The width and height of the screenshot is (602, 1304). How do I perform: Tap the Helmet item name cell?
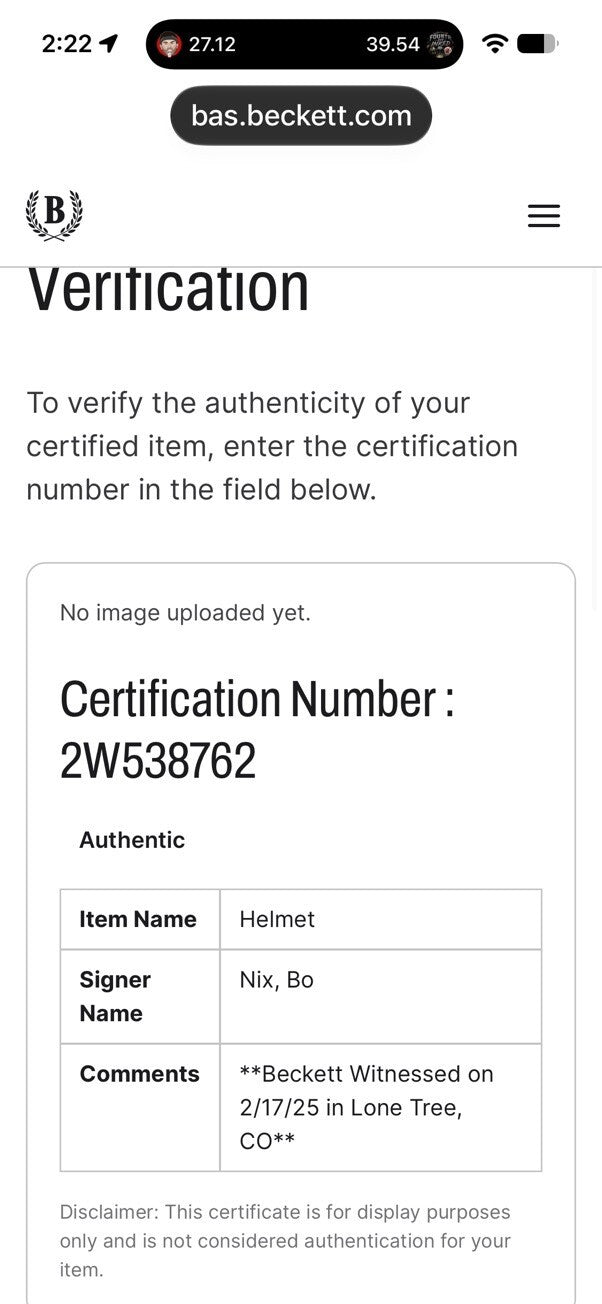[x=381, y=919]
